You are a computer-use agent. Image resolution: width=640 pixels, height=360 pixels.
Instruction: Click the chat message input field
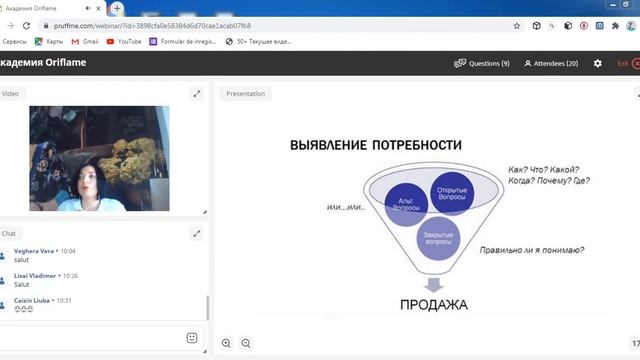click(x=92, y=338)
